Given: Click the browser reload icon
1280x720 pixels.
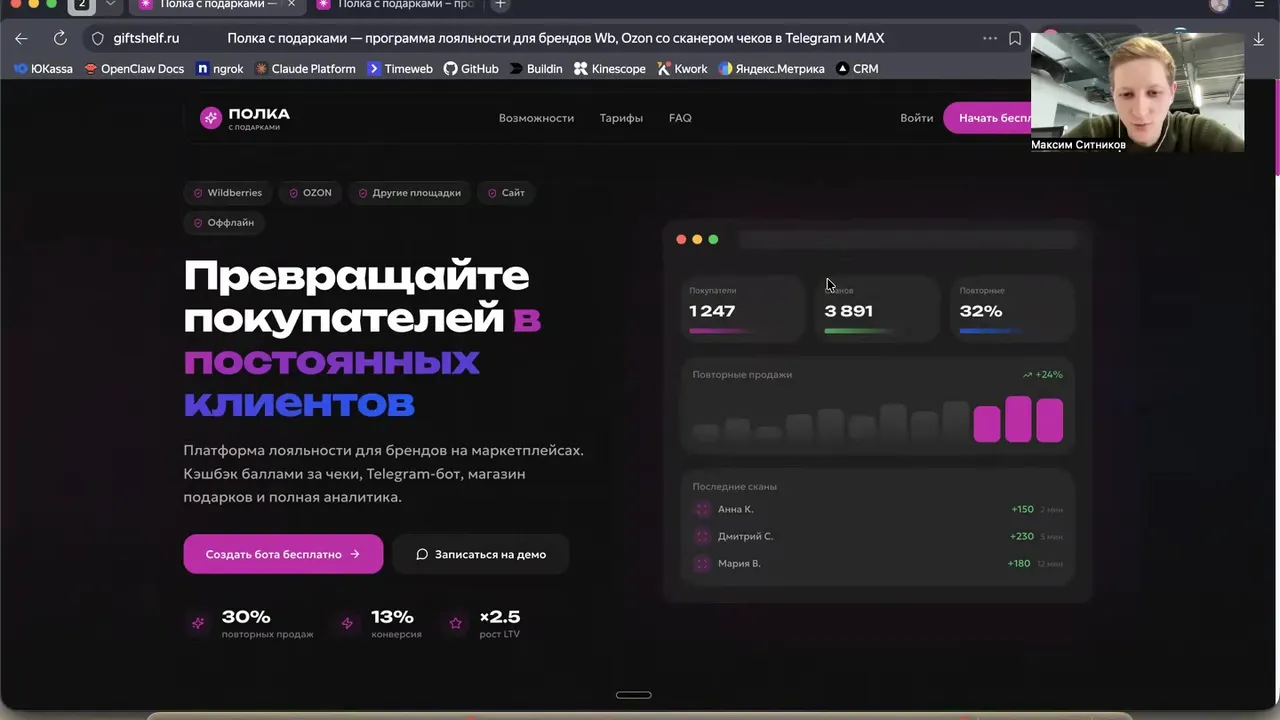Looking at the screenshot, I should tap(60, 38).
